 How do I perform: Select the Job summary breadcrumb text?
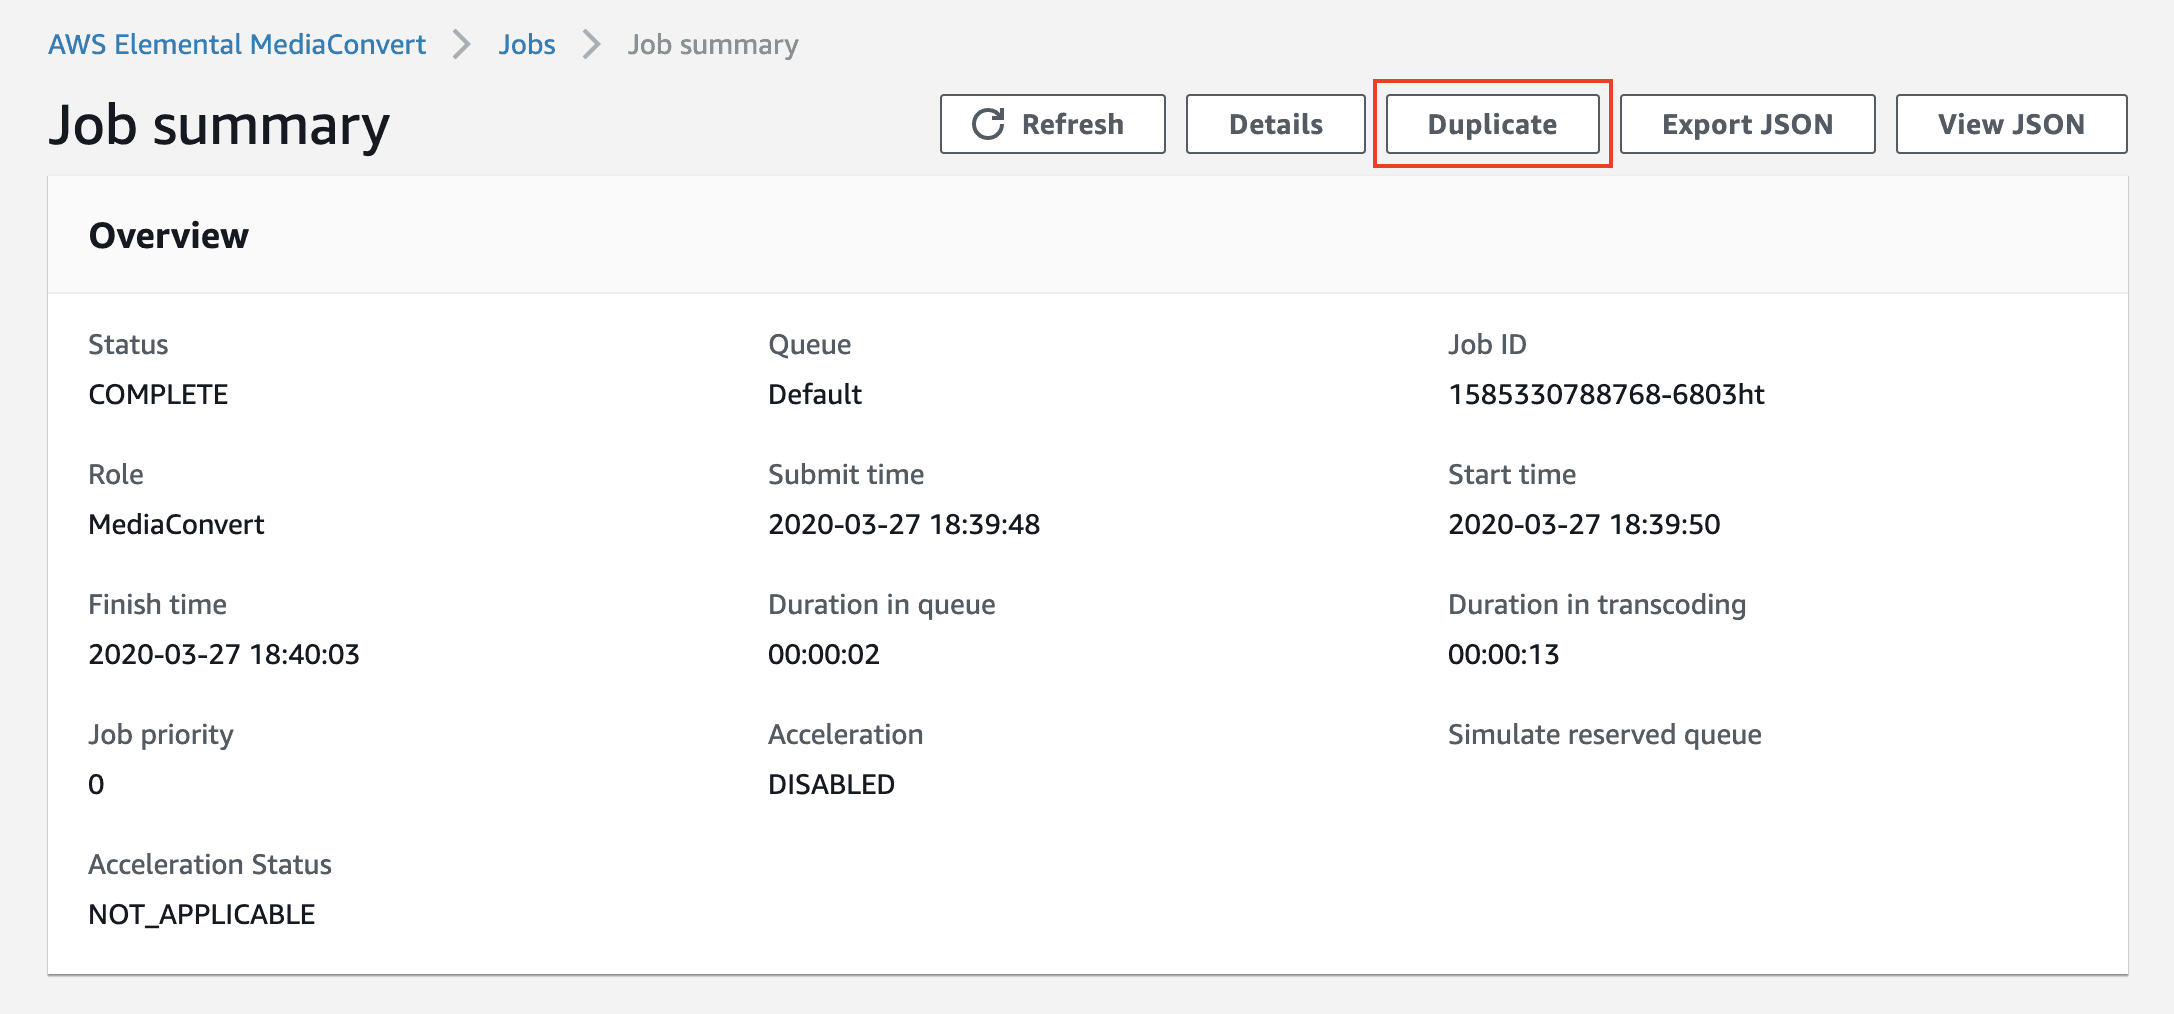point(713,44)
